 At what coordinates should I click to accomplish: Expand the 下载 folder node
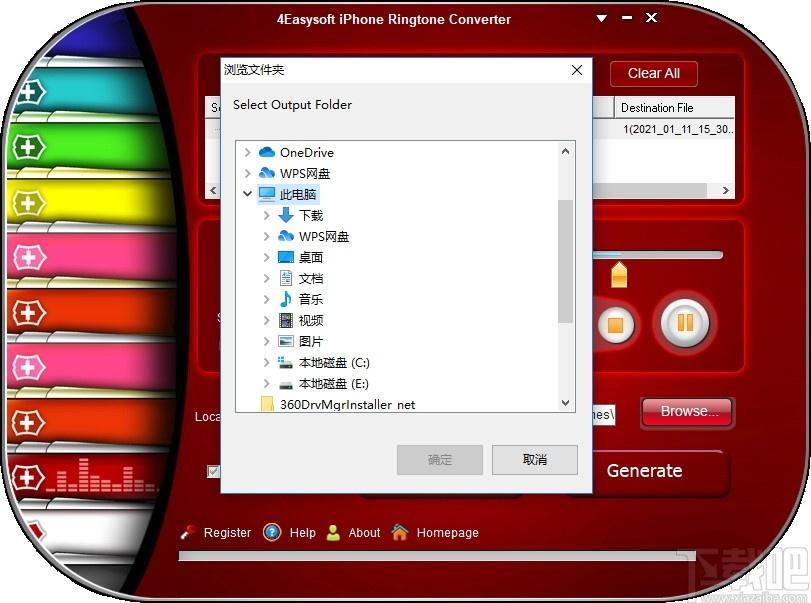pyautogui.click(x=266, y=215)
